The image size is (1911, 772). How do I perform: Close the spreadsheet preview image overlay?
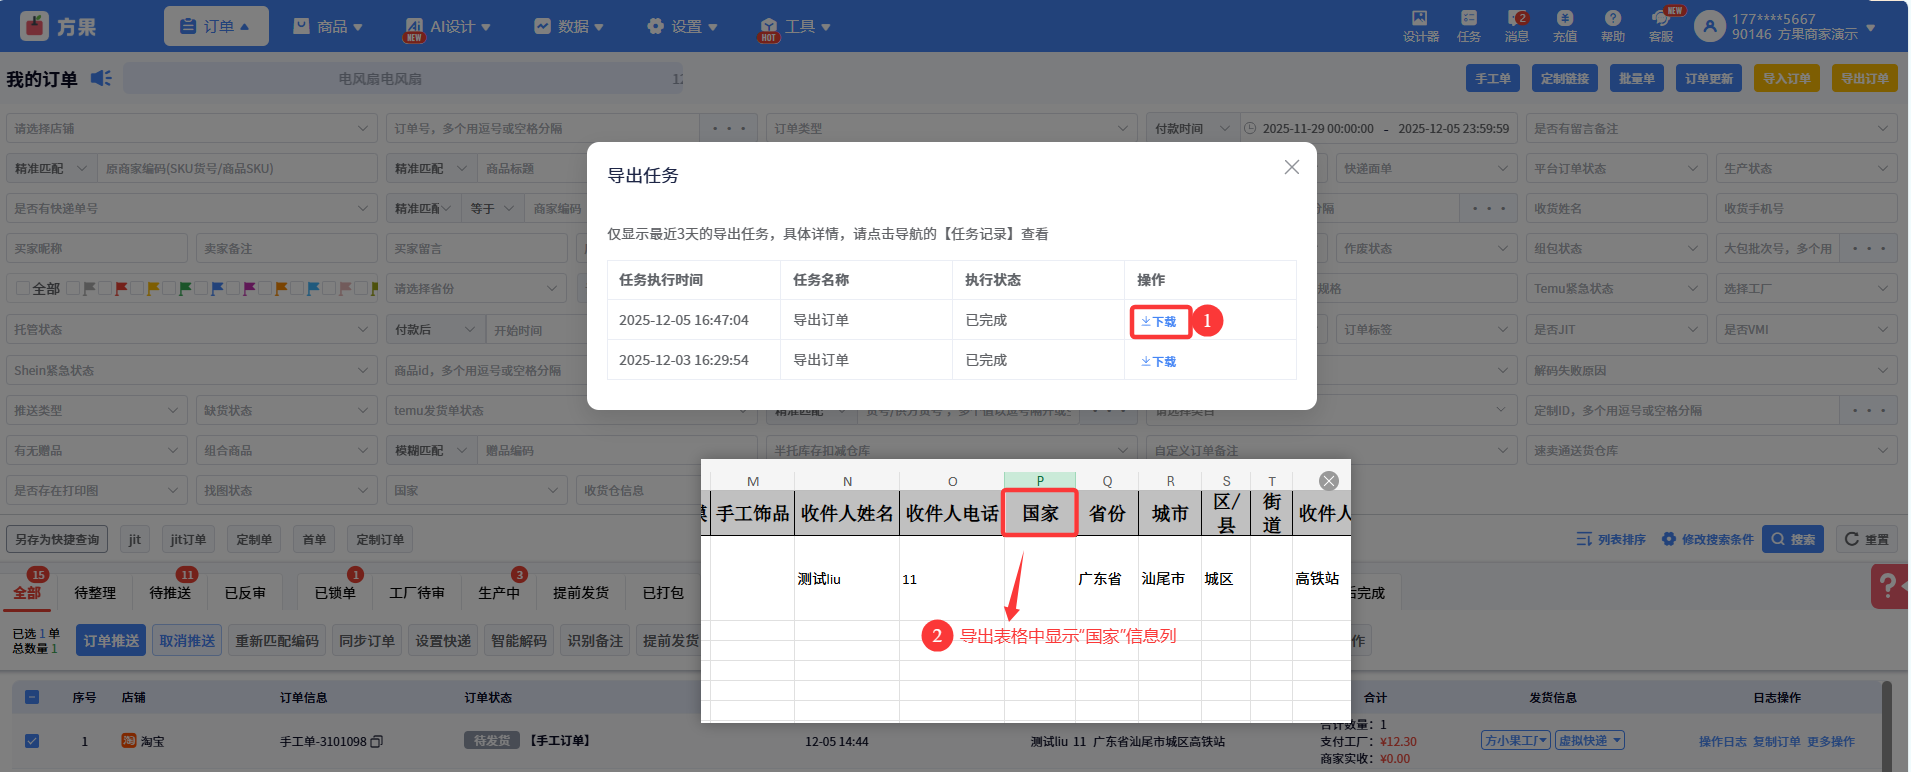pyautogui.click(x=1328, y=481)
